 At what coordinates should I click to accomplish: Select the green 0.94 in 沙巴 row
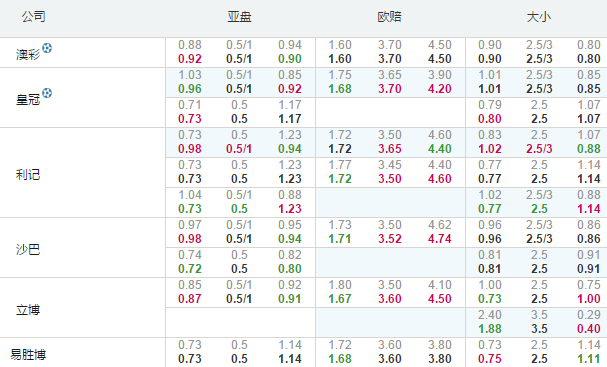290,239
